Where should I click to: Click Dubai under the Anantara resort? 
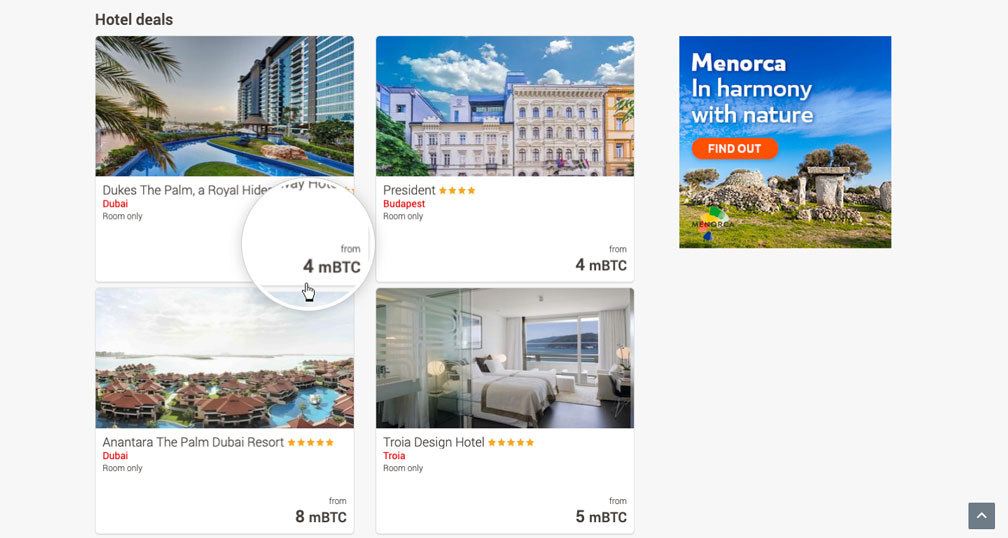click(x=115, y=456)
